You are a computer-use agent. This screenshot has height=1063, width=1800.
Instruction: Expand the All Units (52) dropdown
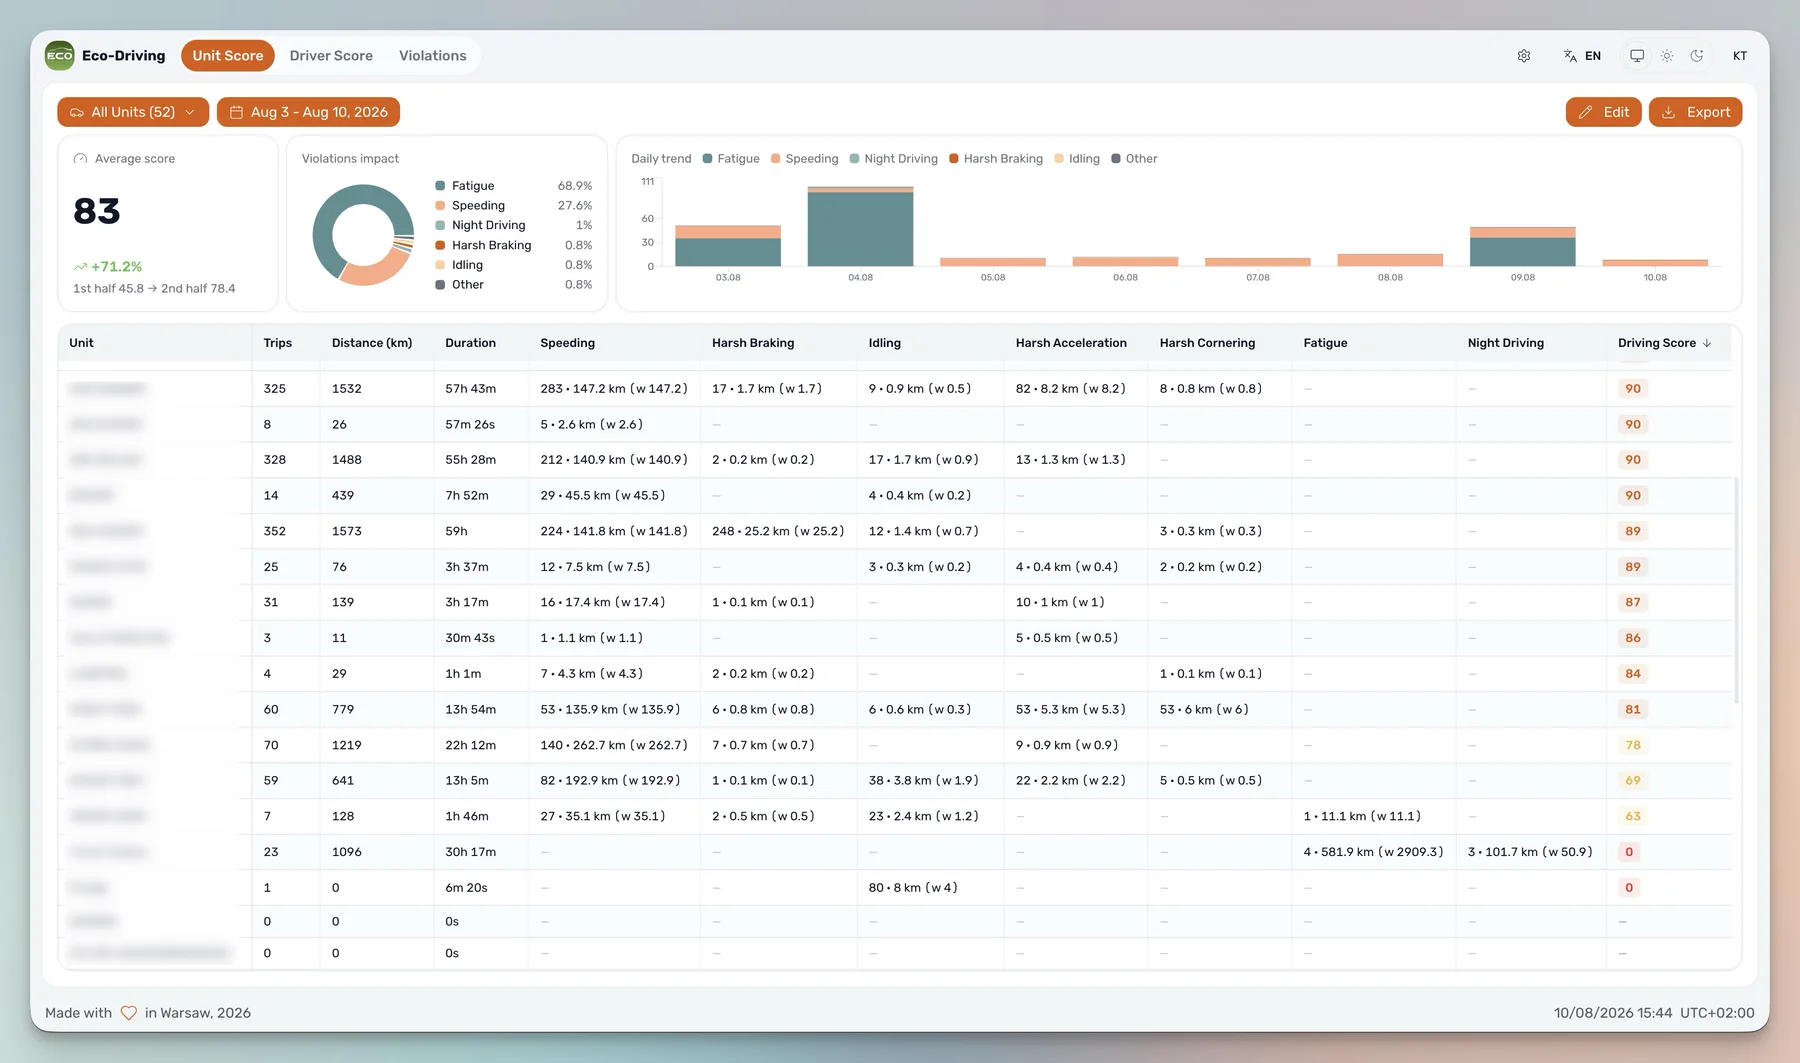coord(133,112)
